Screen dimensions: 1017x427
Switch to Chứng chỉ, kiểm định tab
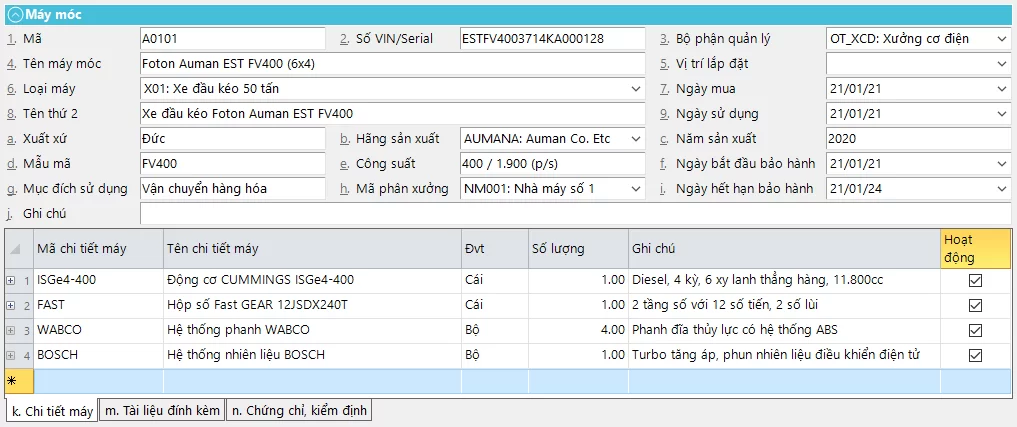299,411
